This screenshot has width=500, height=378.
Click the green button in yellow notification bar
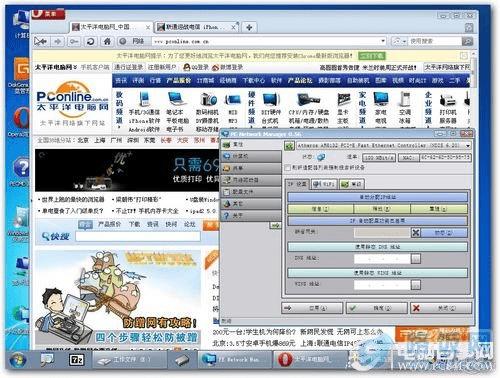click(372, 55)
